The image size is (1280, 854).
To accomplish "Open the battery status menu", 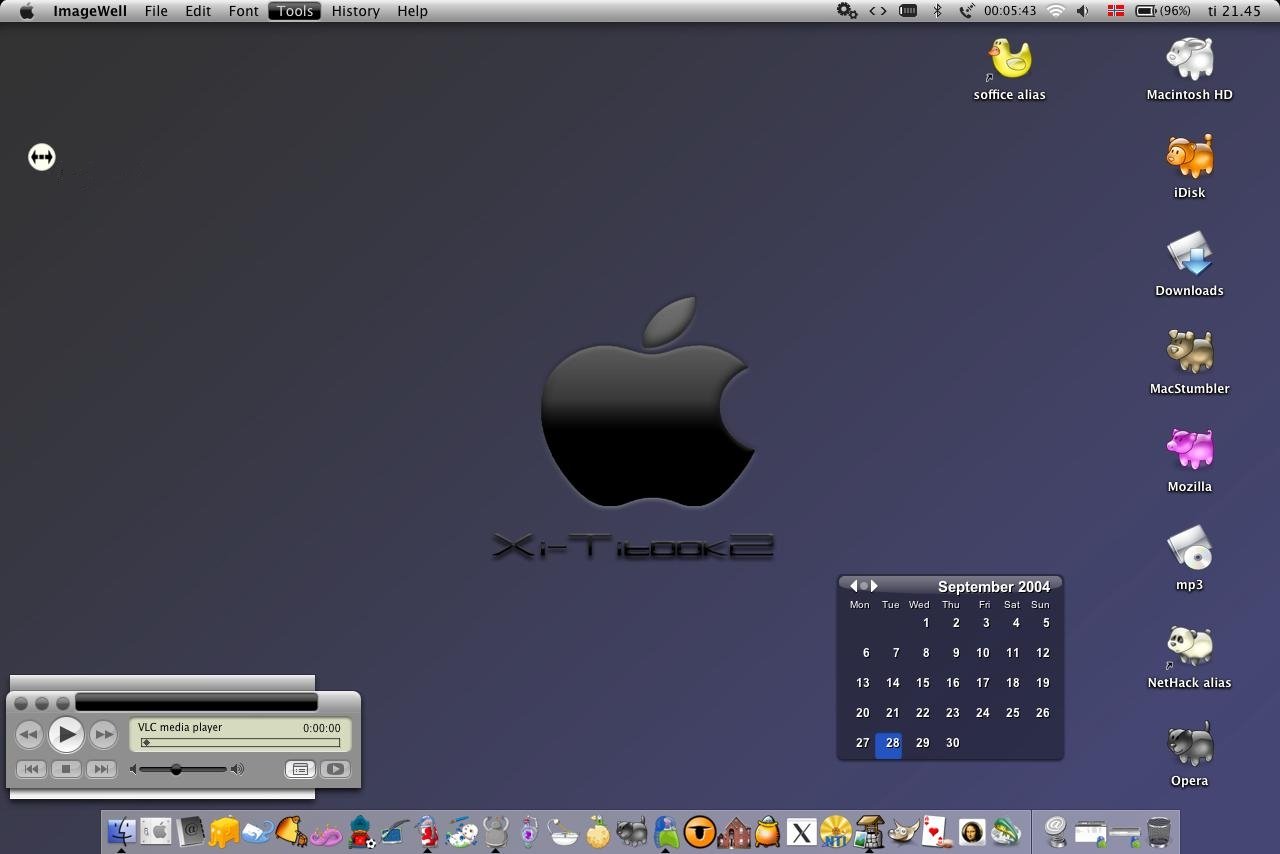I will (1163, 11).
